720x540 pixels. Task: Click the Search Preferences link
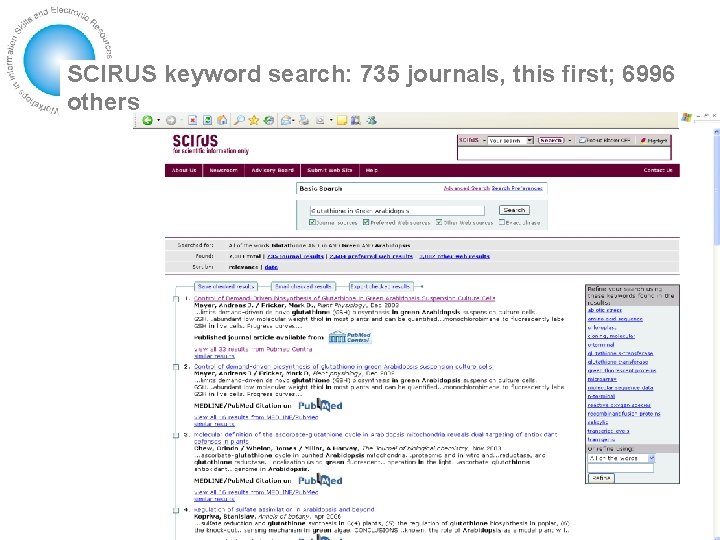517,188
